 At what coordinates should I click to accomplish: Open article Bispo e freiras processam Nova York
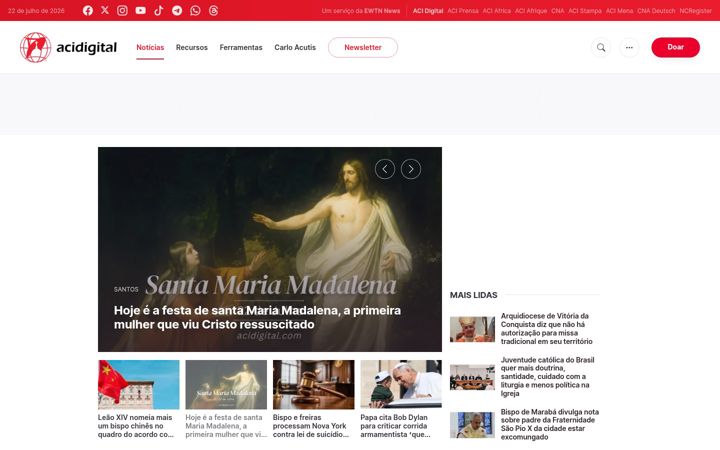pos(311,426)
